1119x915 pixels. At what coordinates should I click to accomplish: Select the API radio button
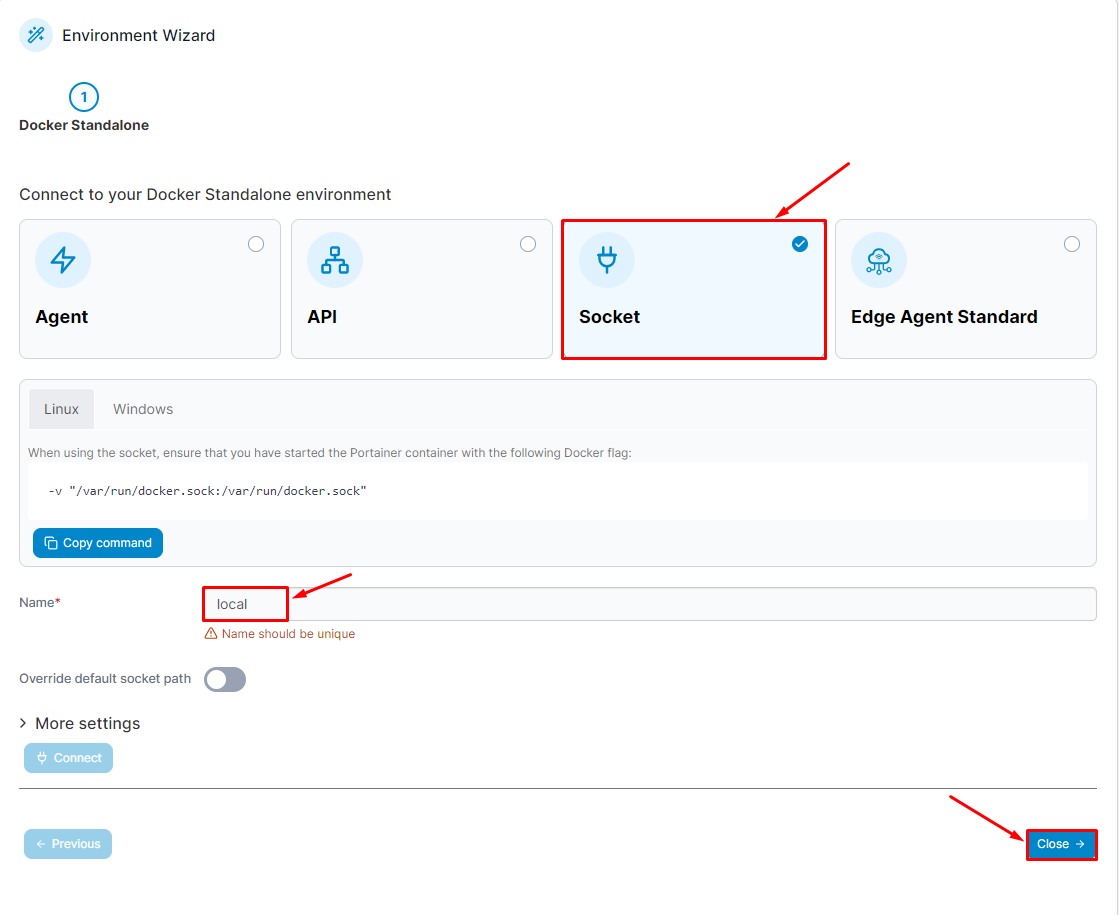click(528, 244)
